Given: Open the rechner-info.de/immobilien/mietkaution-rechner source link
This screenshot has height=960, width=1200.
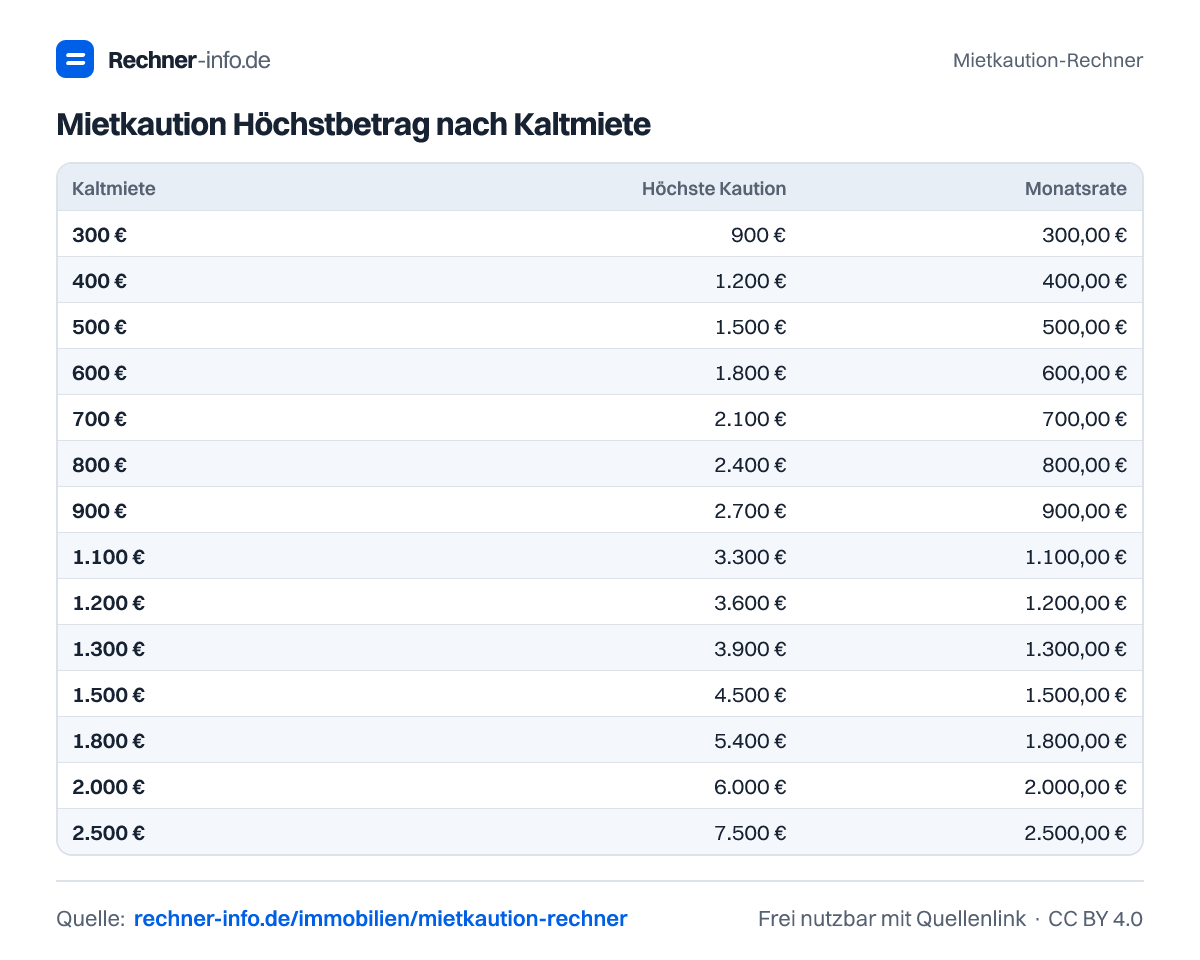Looking at the screenshot, I should [x=381, y=919].
